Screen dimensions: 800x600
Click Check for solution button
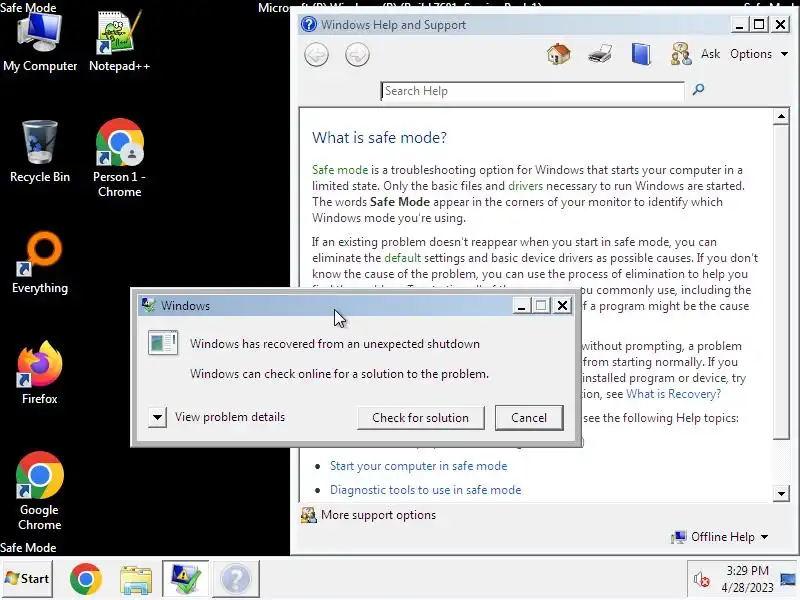pos(420,418)
